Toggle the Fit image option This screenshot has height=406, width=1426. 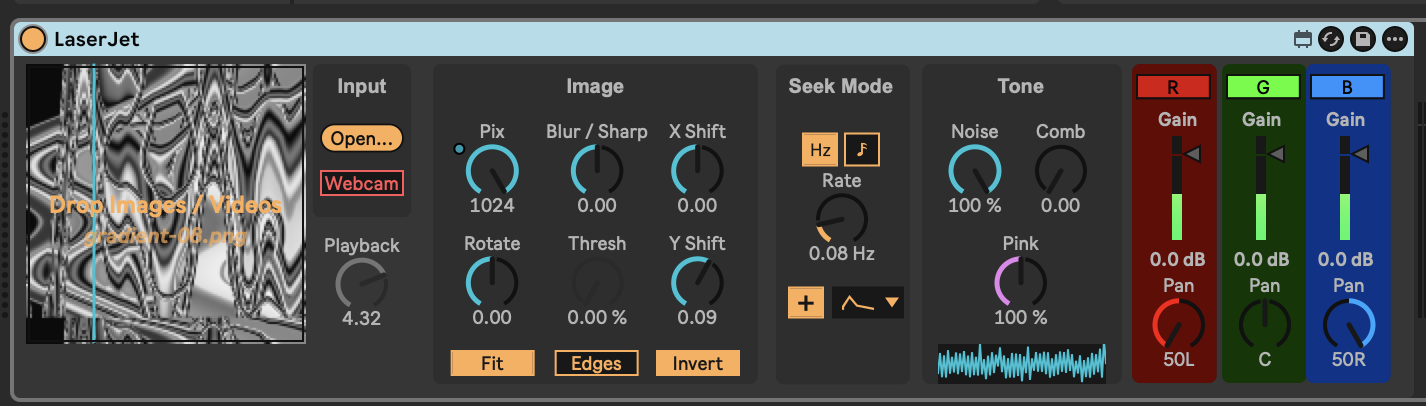(492, 363)
